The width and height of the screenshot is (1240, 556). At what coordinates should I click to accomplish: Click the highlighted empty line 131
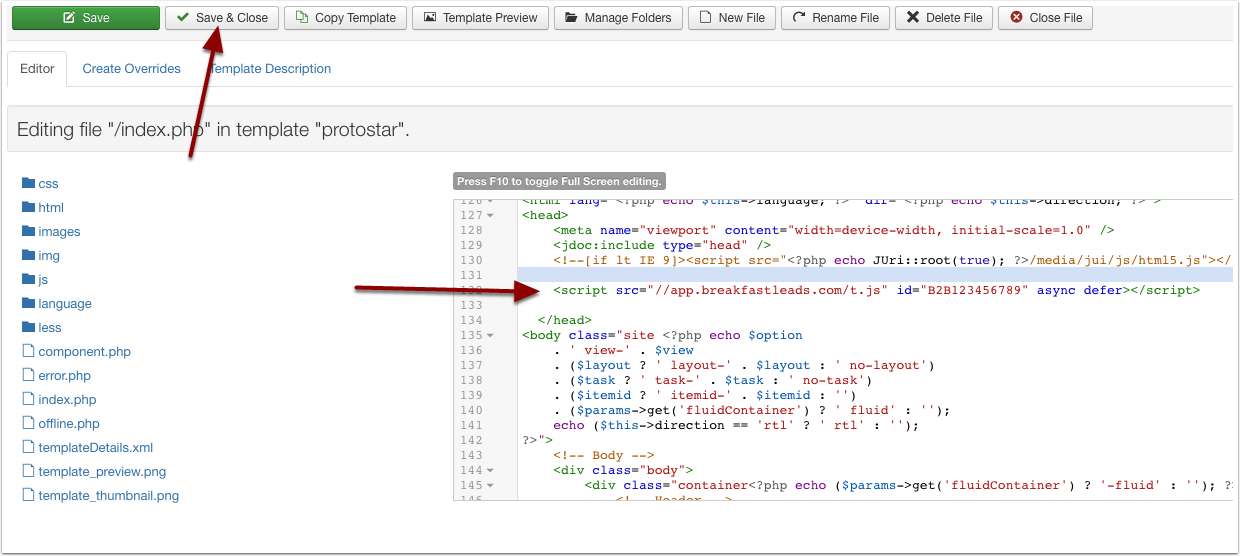[x=875, y=275]
